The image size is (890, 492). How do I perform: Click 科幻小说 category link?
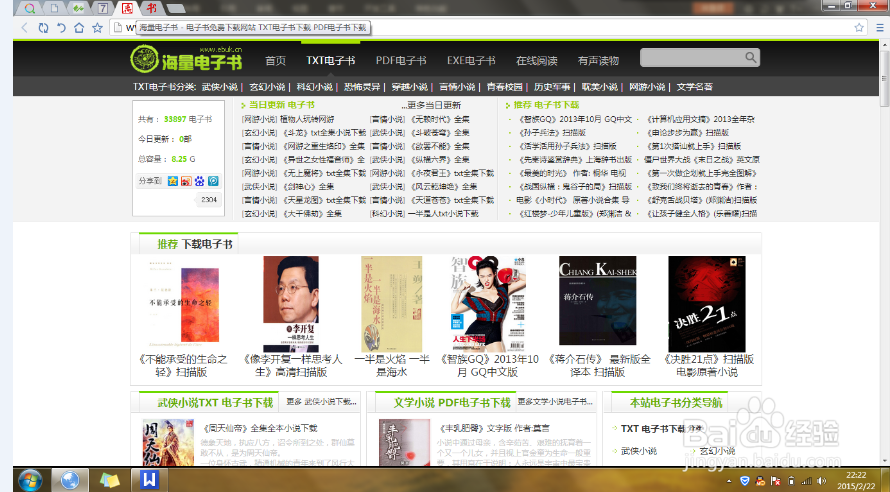tap(314, 87)
